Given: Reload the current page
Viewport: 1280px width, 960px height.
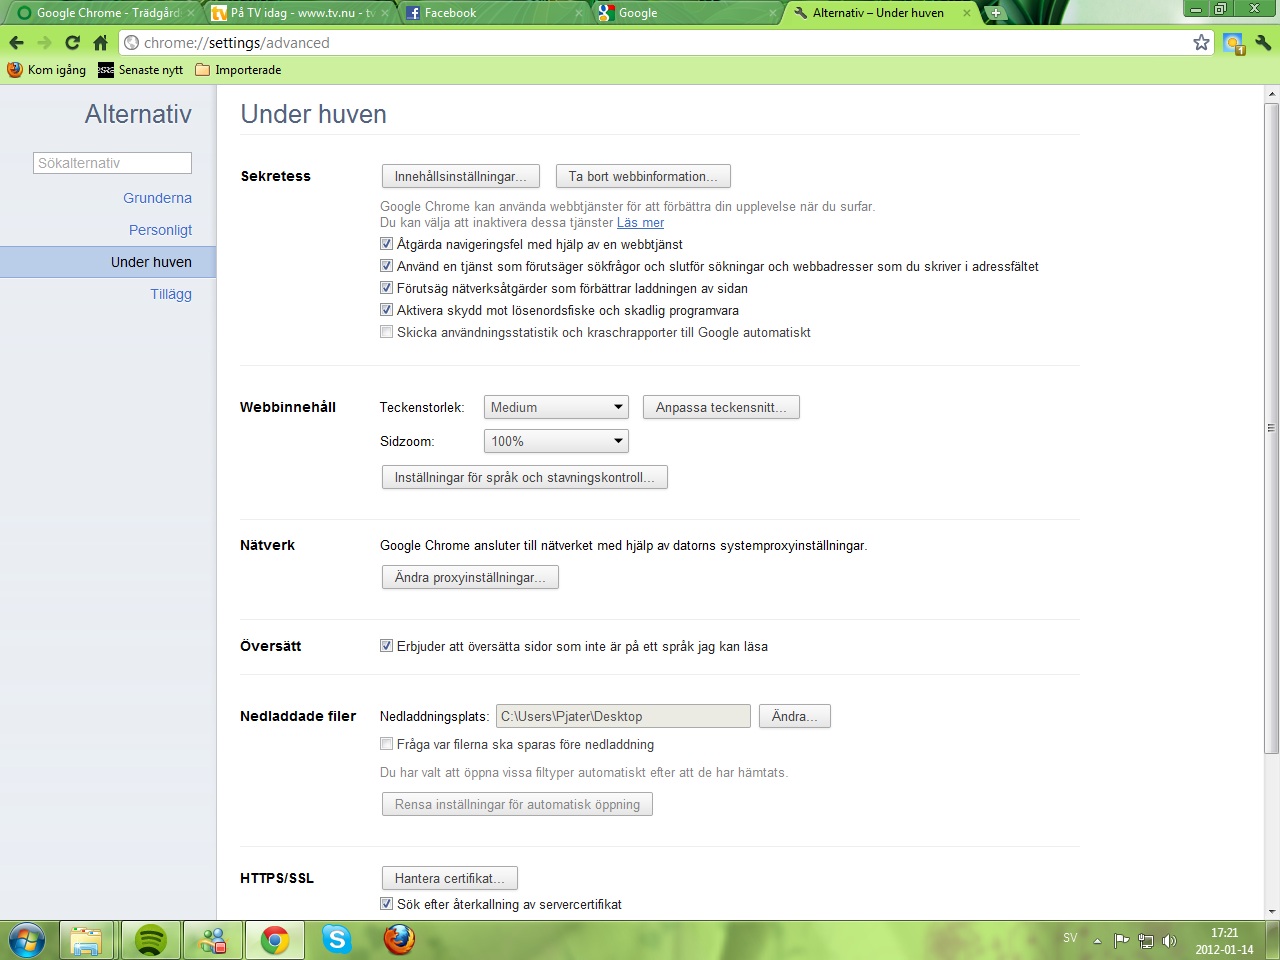Looking at the screenshot, I should coord(72,43).
